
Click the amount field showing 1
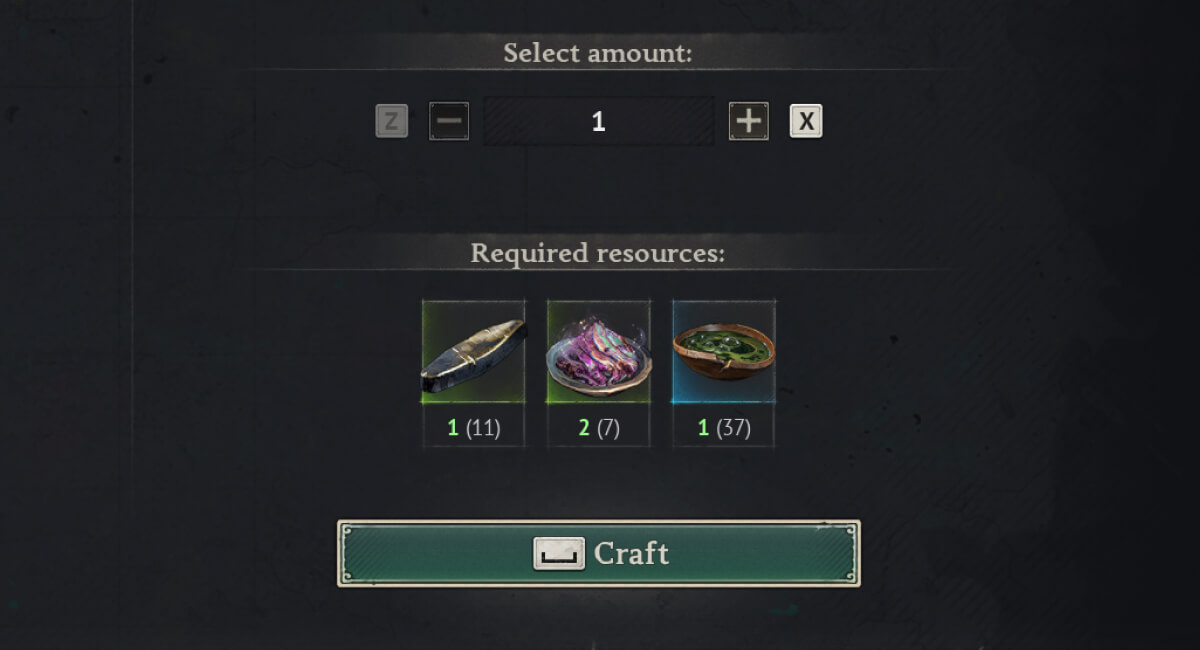pyautogui.click(x=598, y=122)
